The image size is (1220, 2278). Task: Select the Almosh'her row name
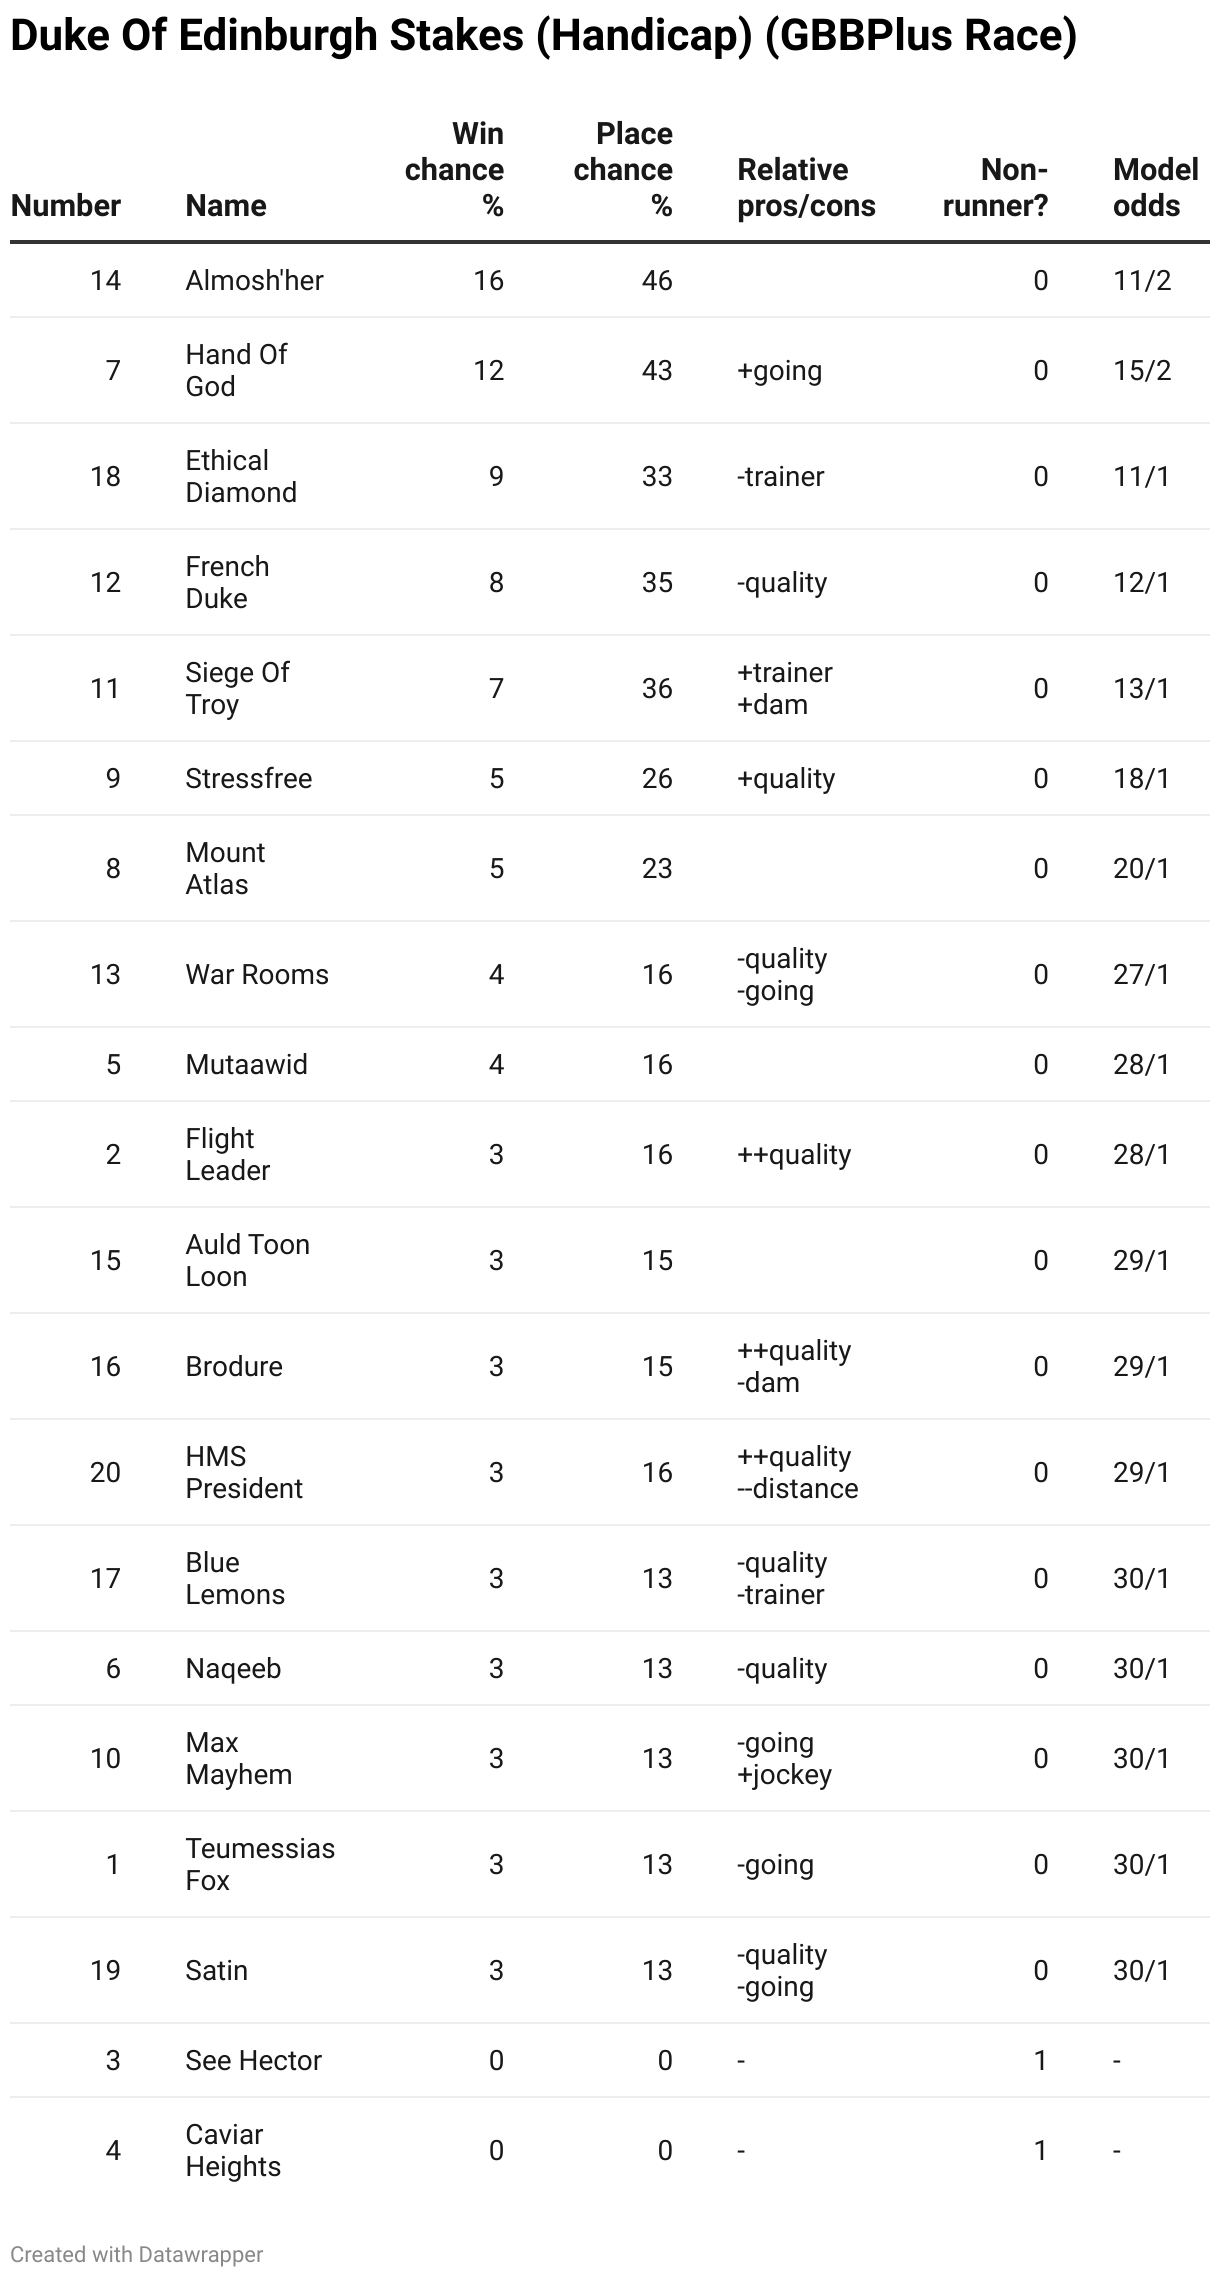[x=254, y=280]
